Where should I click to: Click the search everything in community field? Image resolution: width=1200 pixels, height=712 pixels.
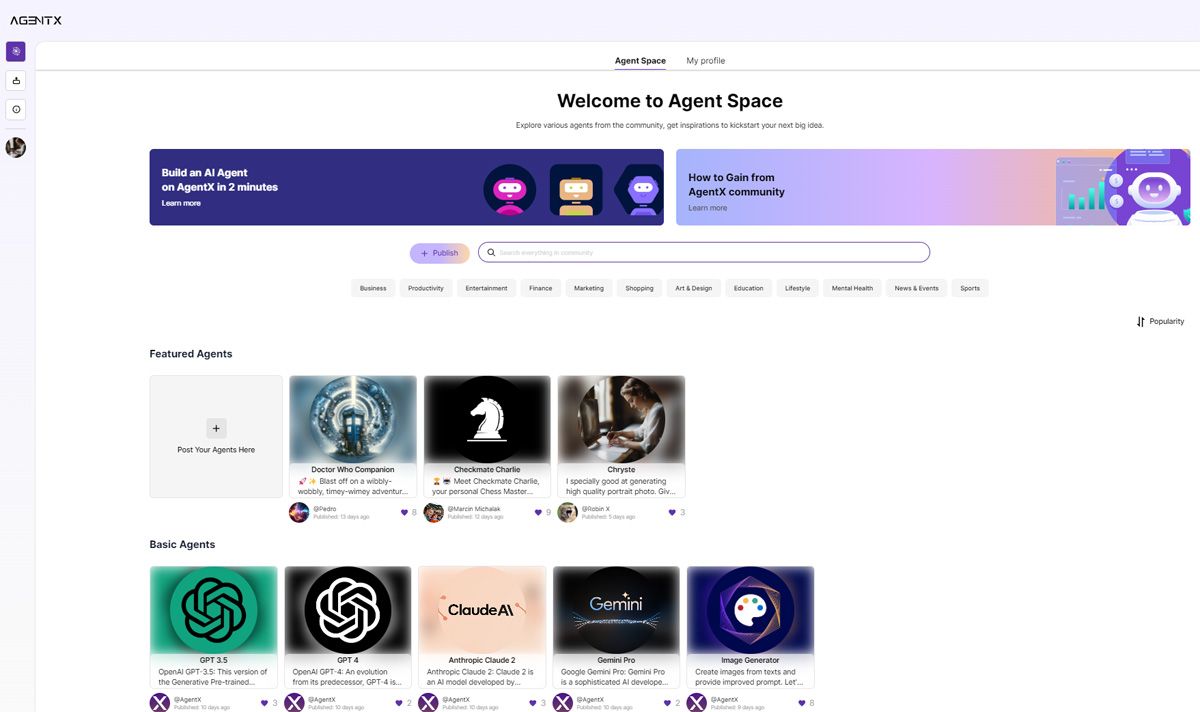(704, 253)
